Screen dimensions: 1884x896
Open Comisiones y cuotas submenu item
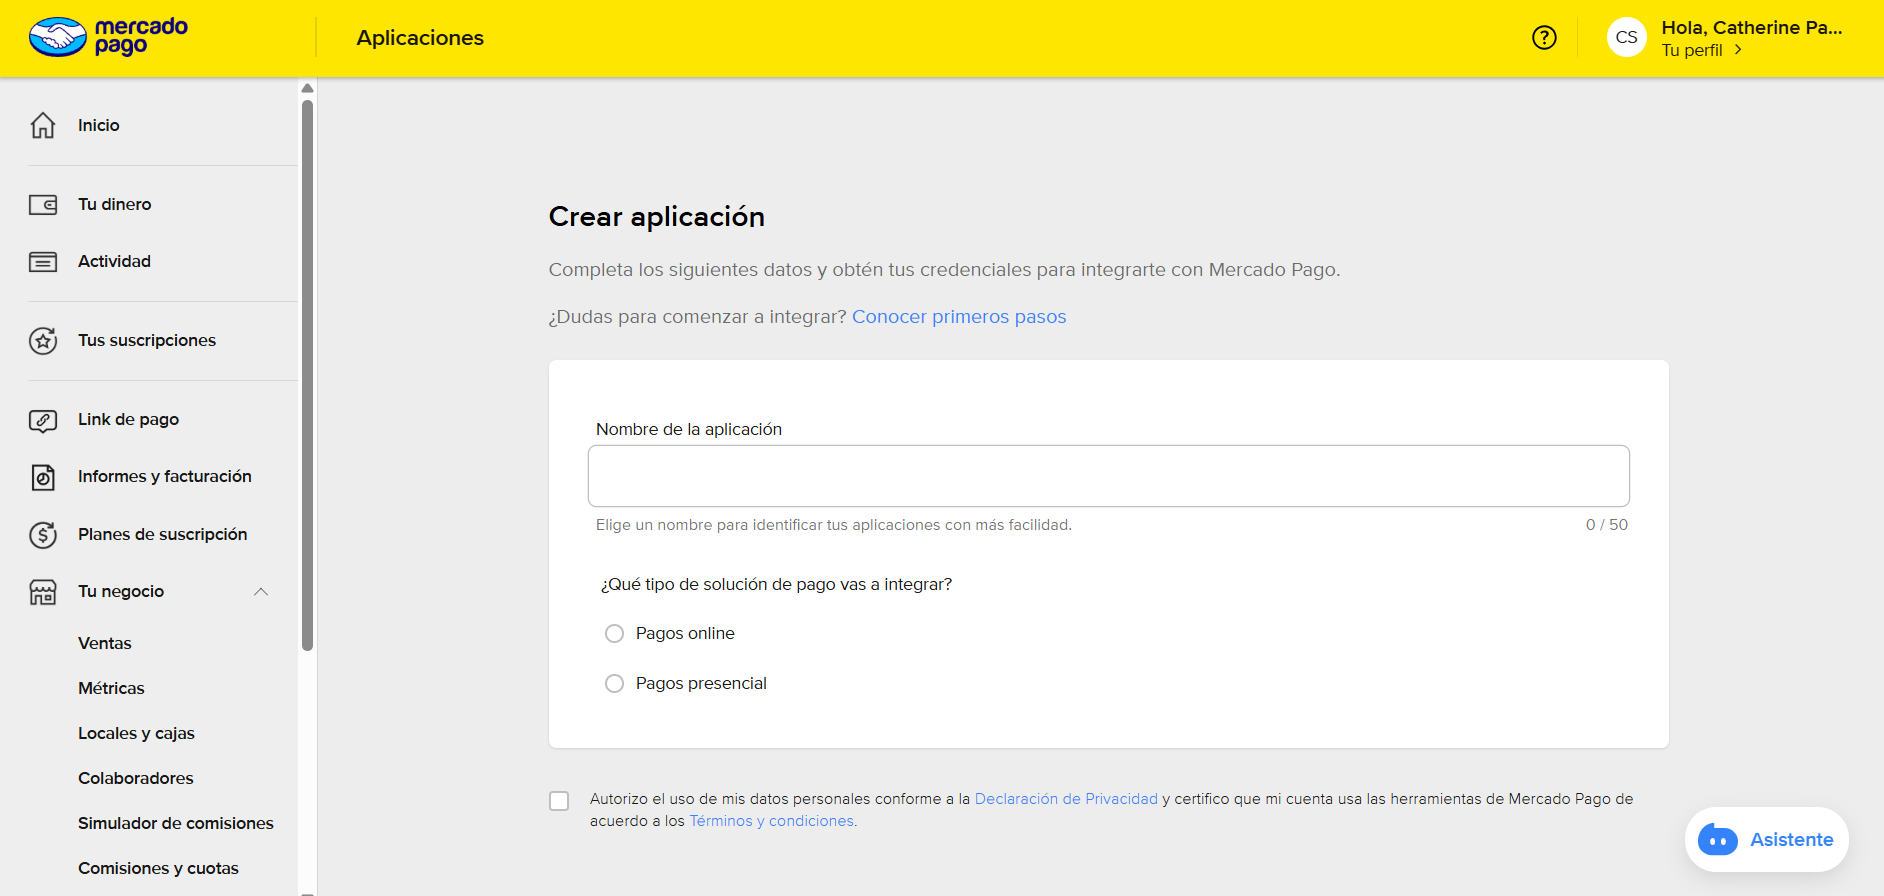pos(158,868)
